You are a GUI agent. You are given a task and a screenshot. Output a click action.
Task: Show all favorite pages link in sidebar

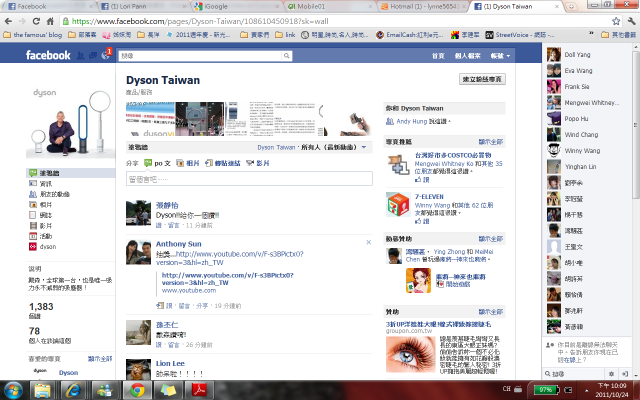pyautogui.click(x=100, y=359)
